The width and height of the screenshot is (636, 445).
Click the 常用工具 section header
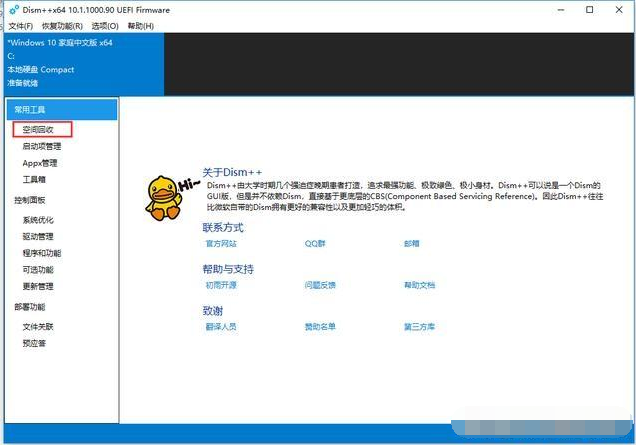(x=62, y=110)
